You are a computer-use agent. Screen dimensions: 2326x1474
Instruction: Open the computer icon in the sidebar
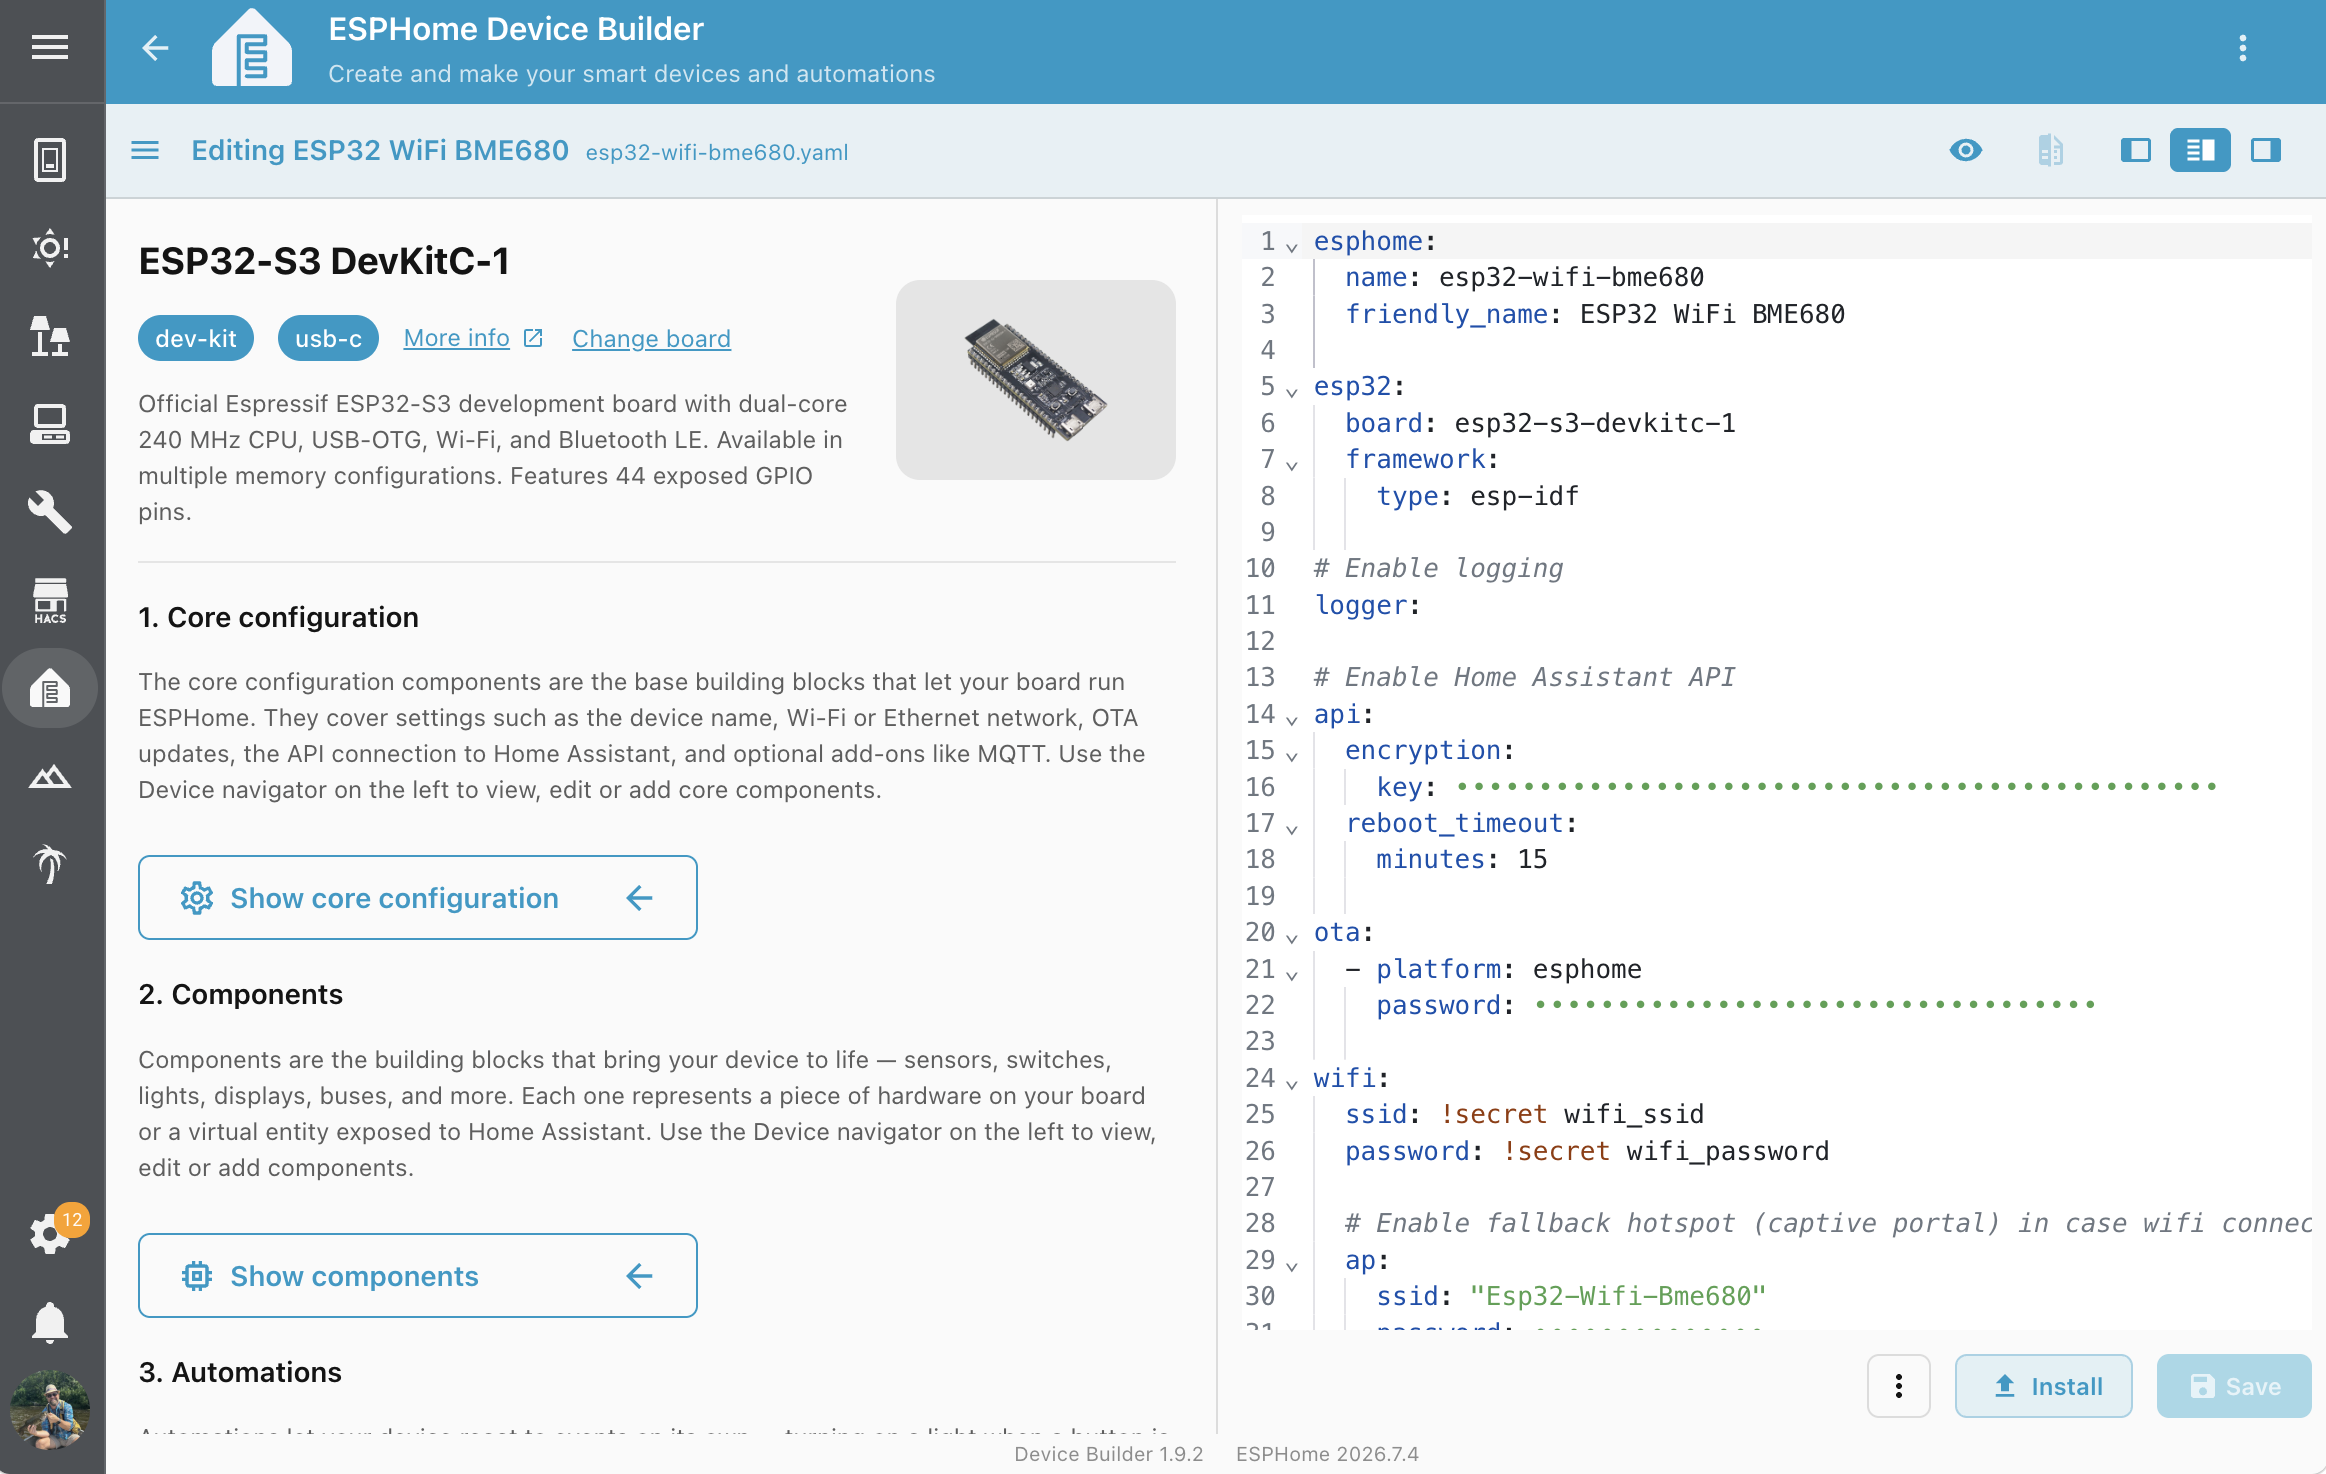click(50, 424)
